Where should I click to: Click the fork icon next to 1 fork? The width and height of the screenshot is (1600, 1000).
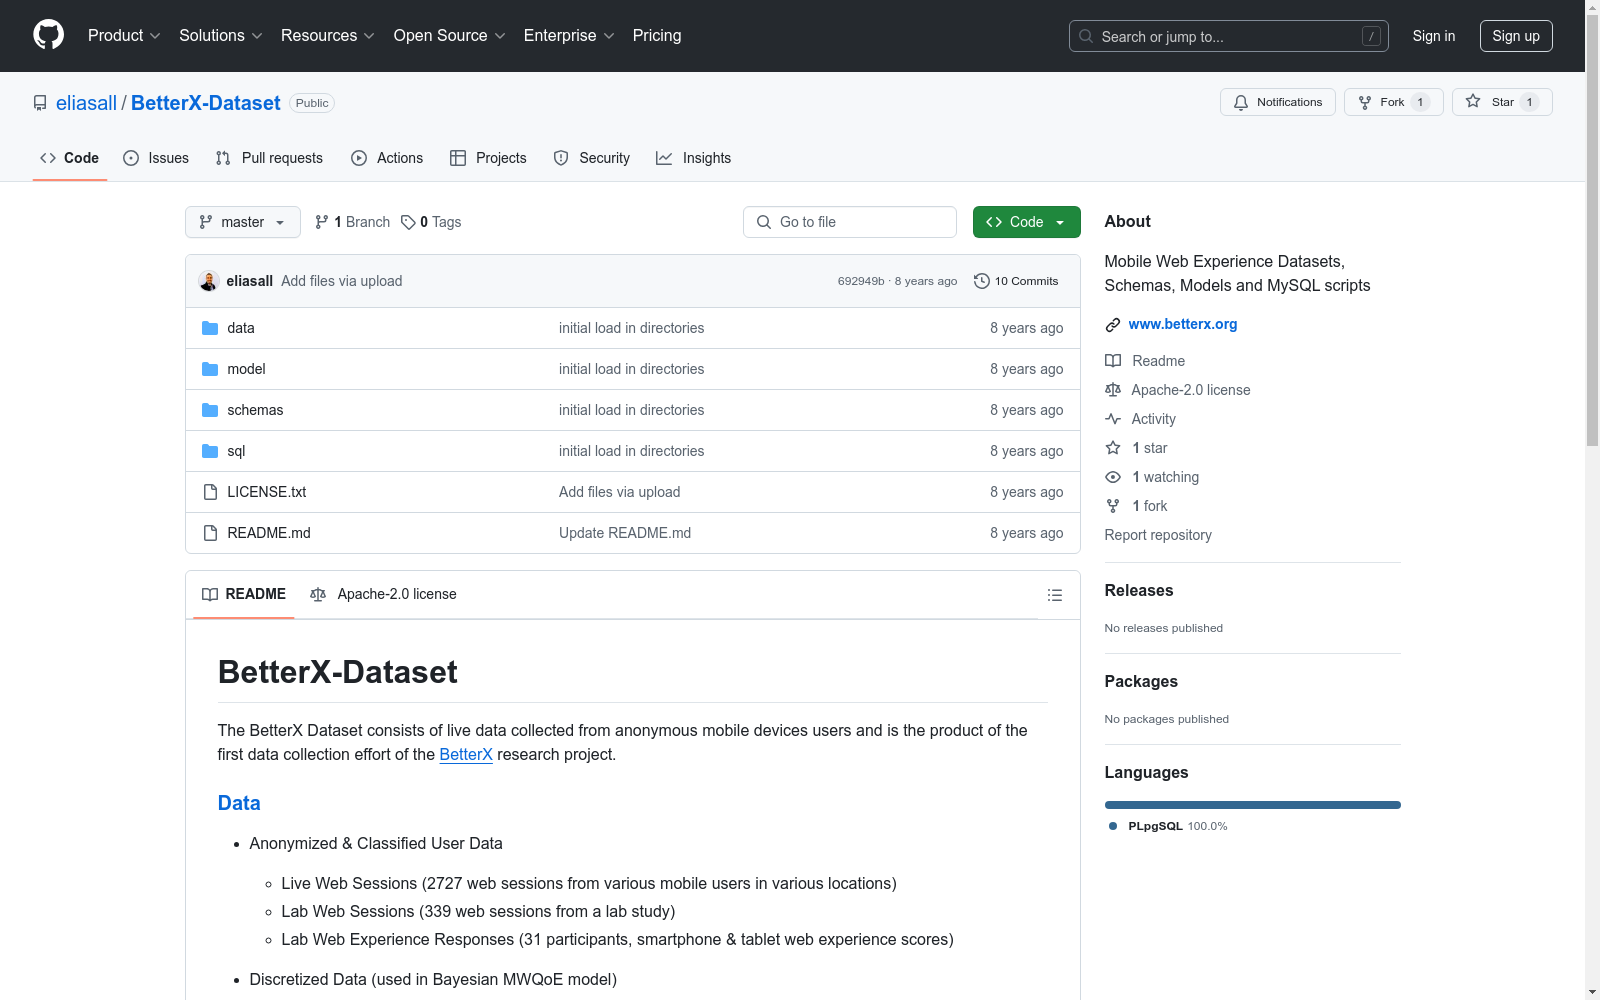coord(1113,506)
